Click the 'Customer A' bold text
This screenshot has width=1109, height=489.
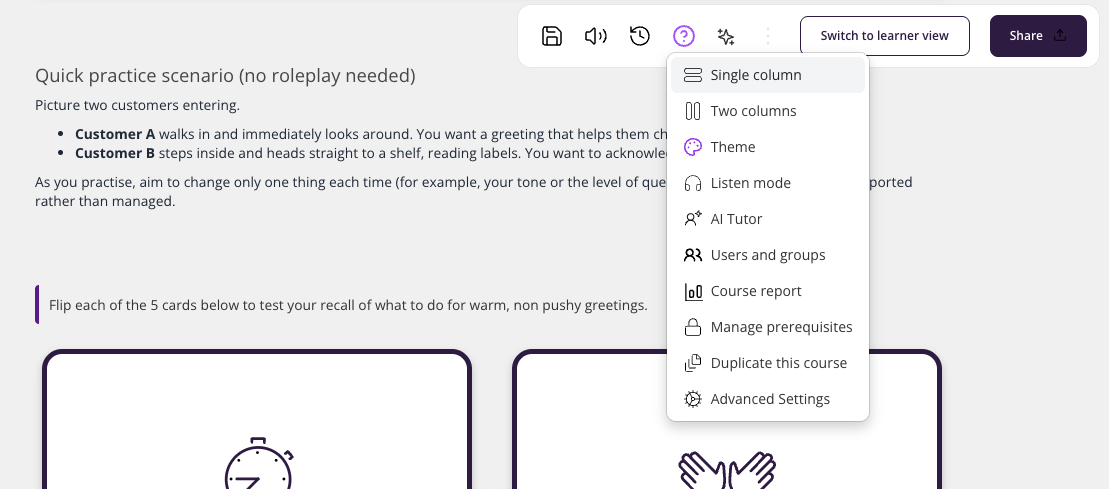(x=115, y=134)
